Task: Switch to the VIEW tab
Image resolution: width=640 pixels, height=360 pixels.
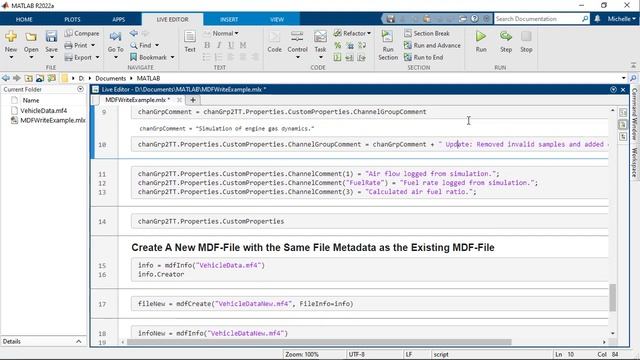Action: (x=277, y=19)
